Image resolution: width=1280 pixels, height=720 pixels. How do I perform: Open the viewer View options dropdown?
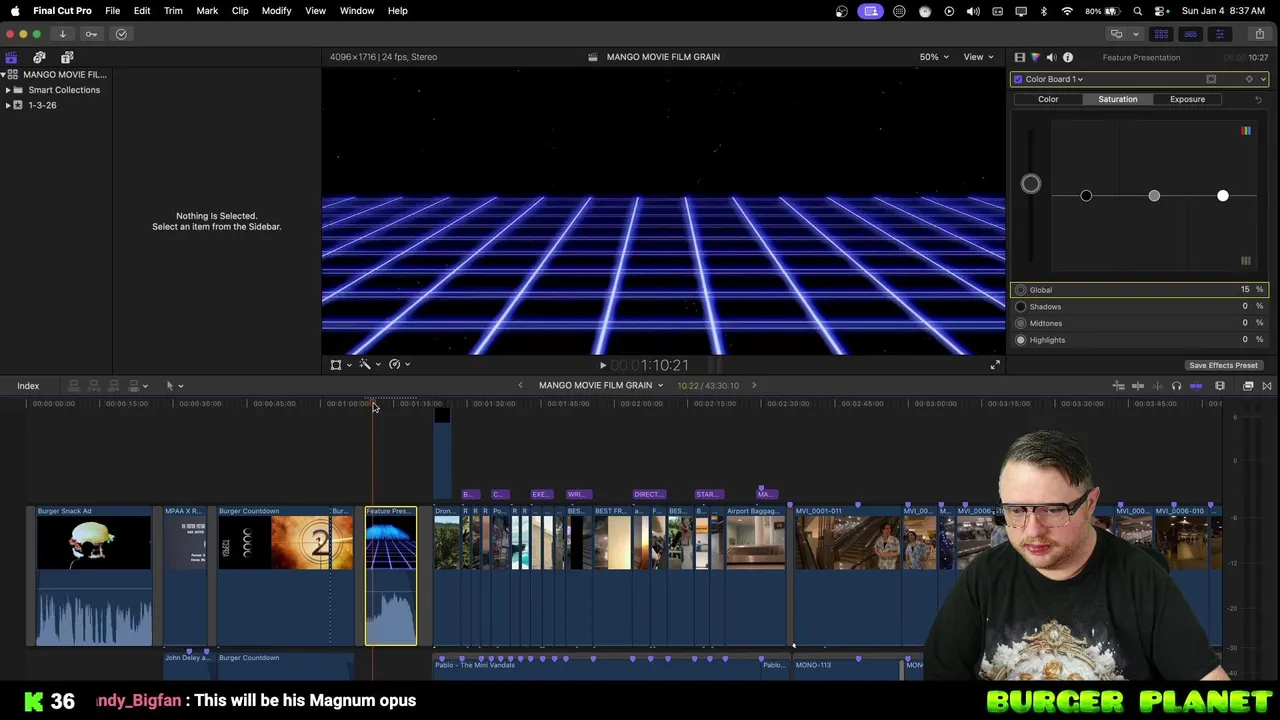[977, 57]
